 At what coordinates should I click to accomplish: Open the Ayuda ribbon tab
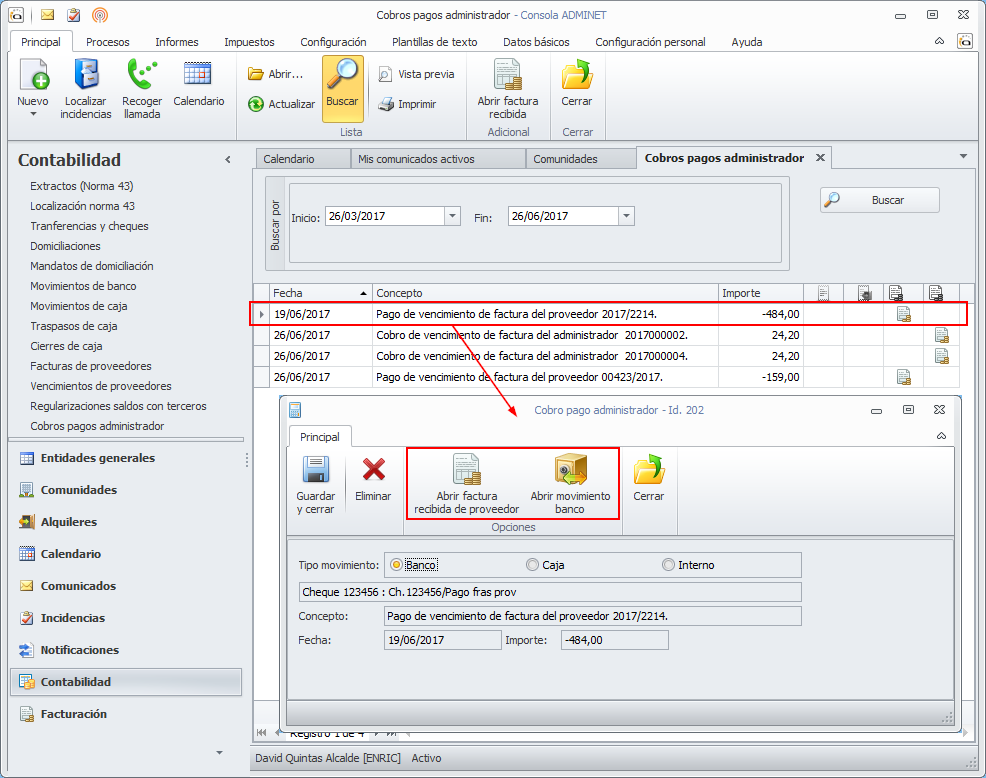[x=746, y=42]
